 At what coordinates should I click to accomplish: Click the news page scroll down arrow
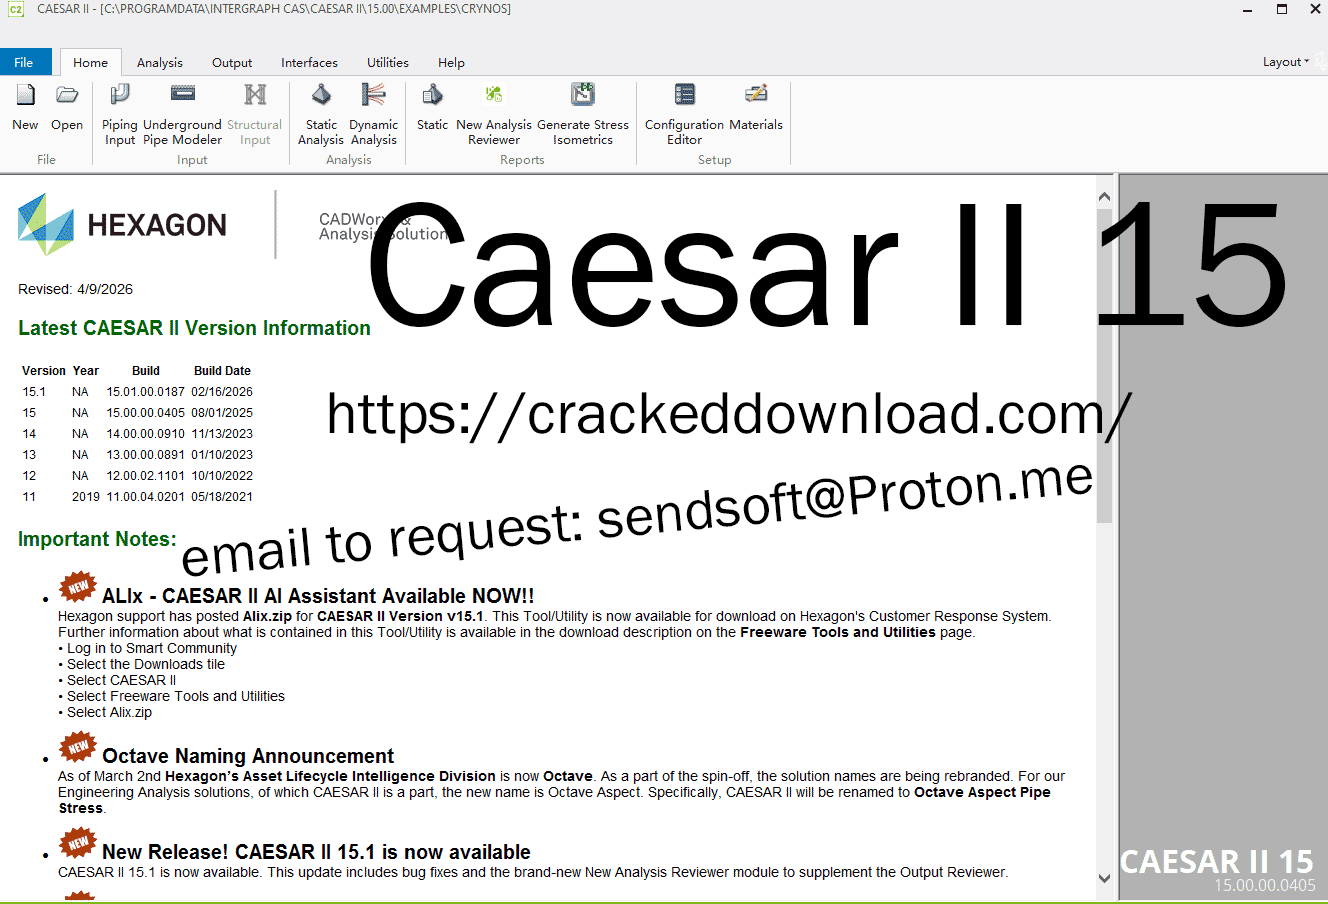pyautogui.click(x=1105, y=878)
